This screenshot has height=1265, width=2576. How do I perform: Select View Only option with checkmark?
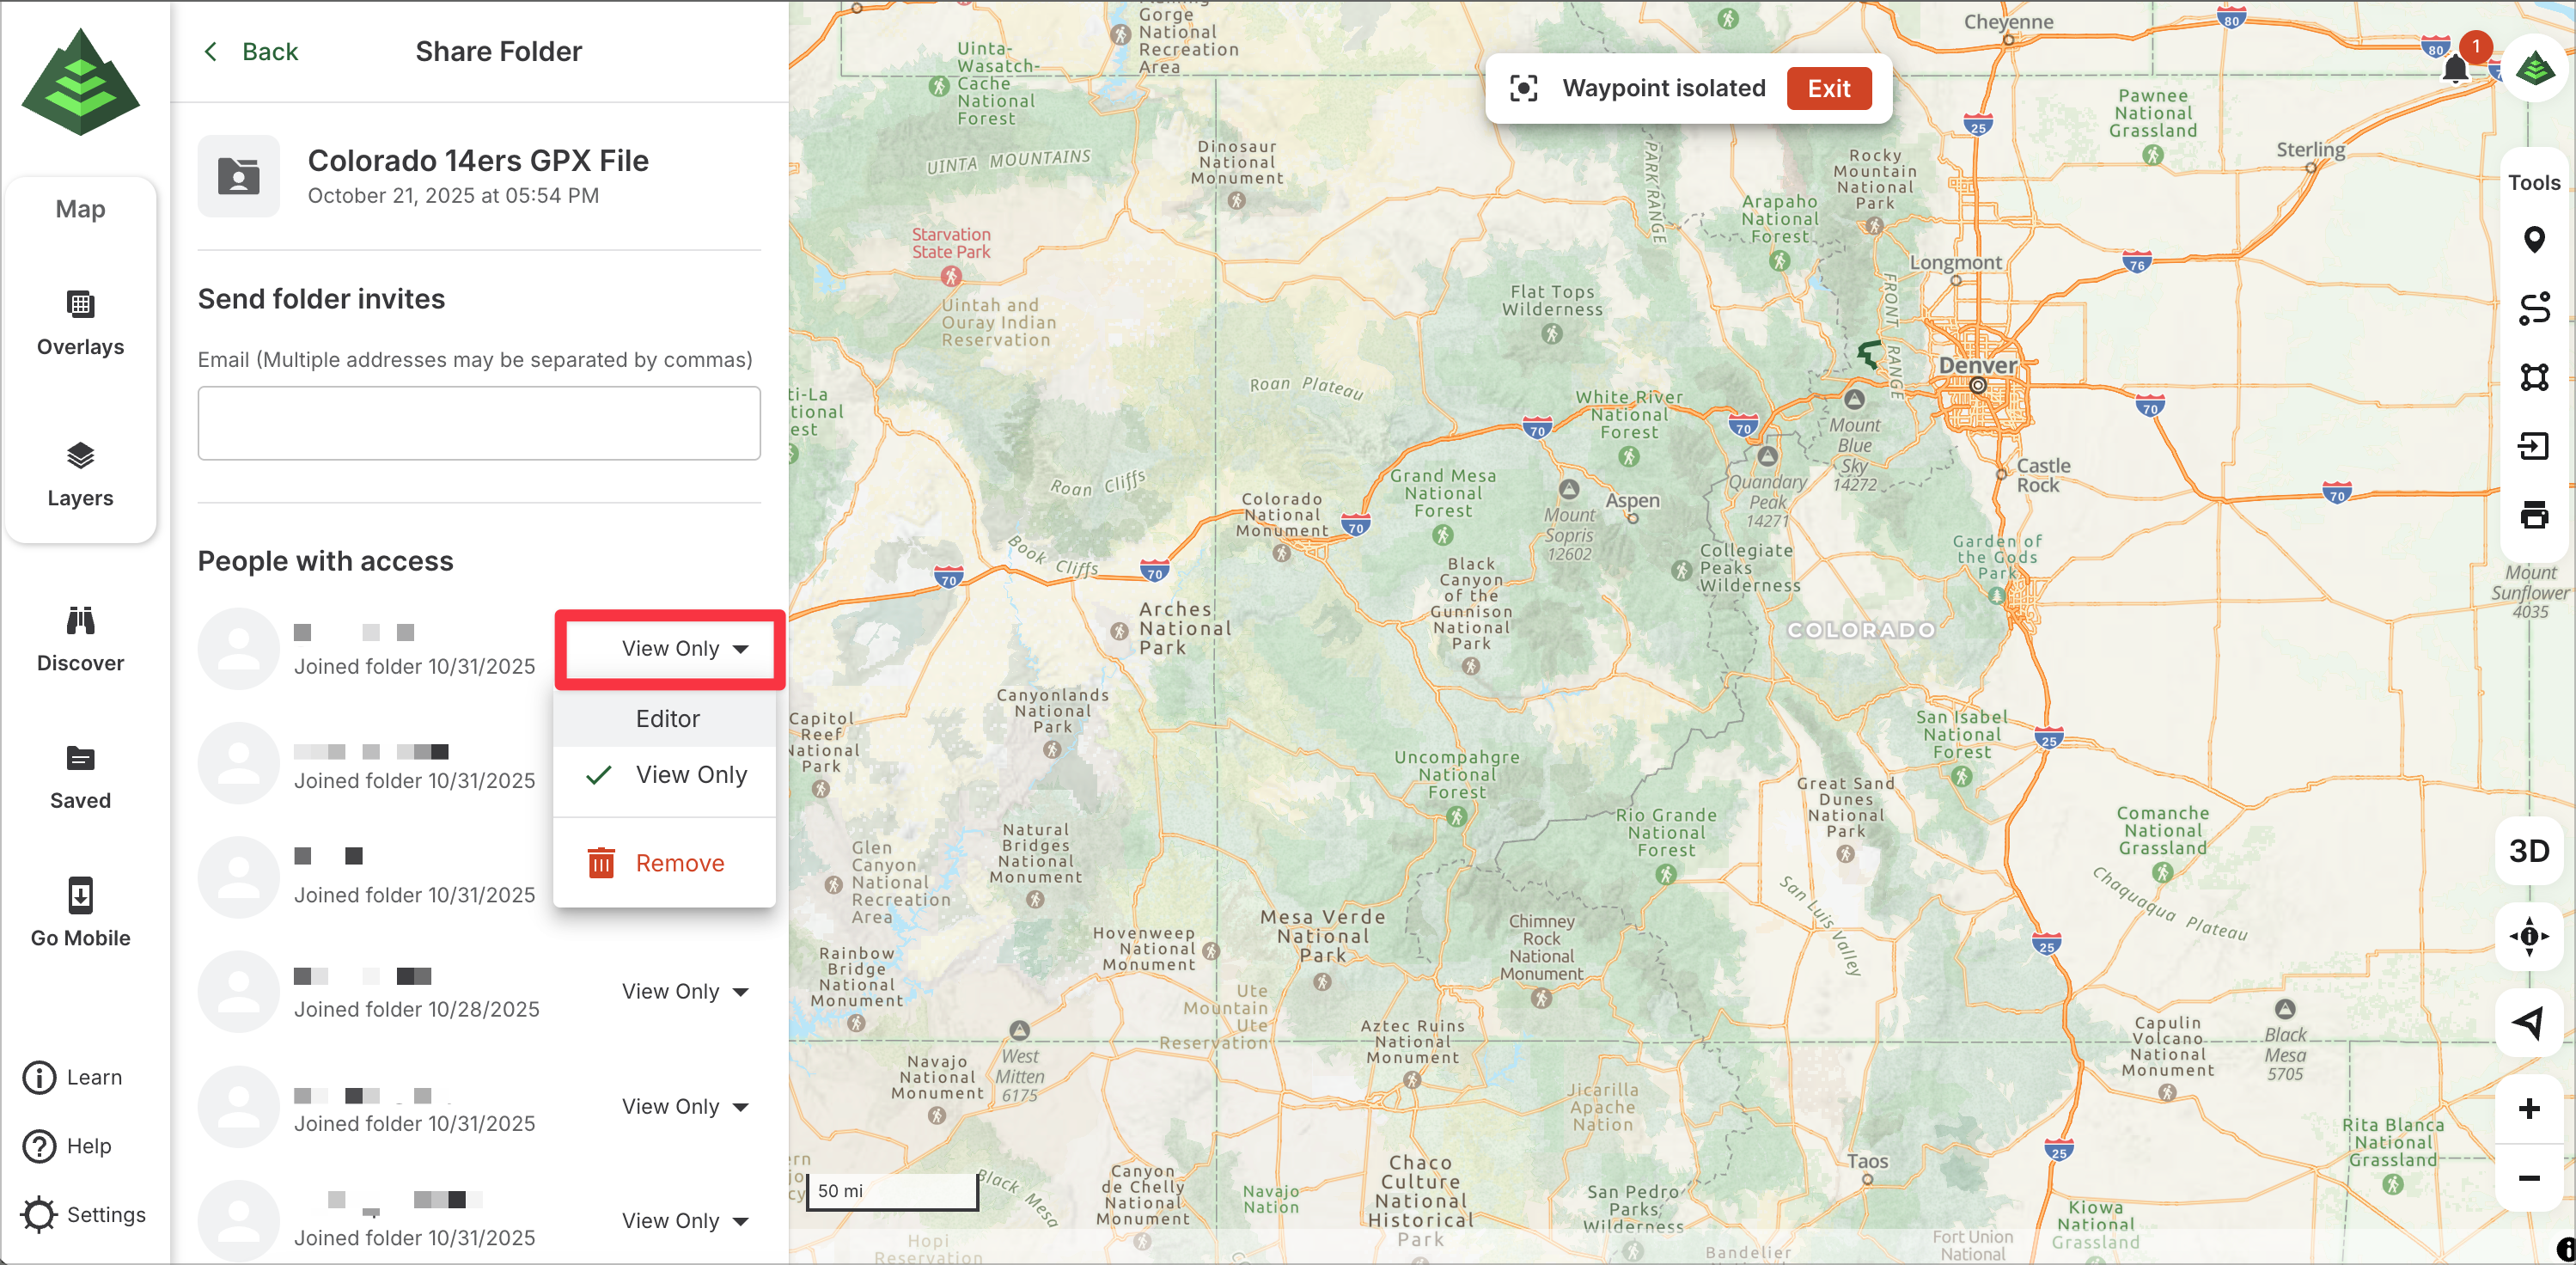pyautogui.click(x=690, y=775)
